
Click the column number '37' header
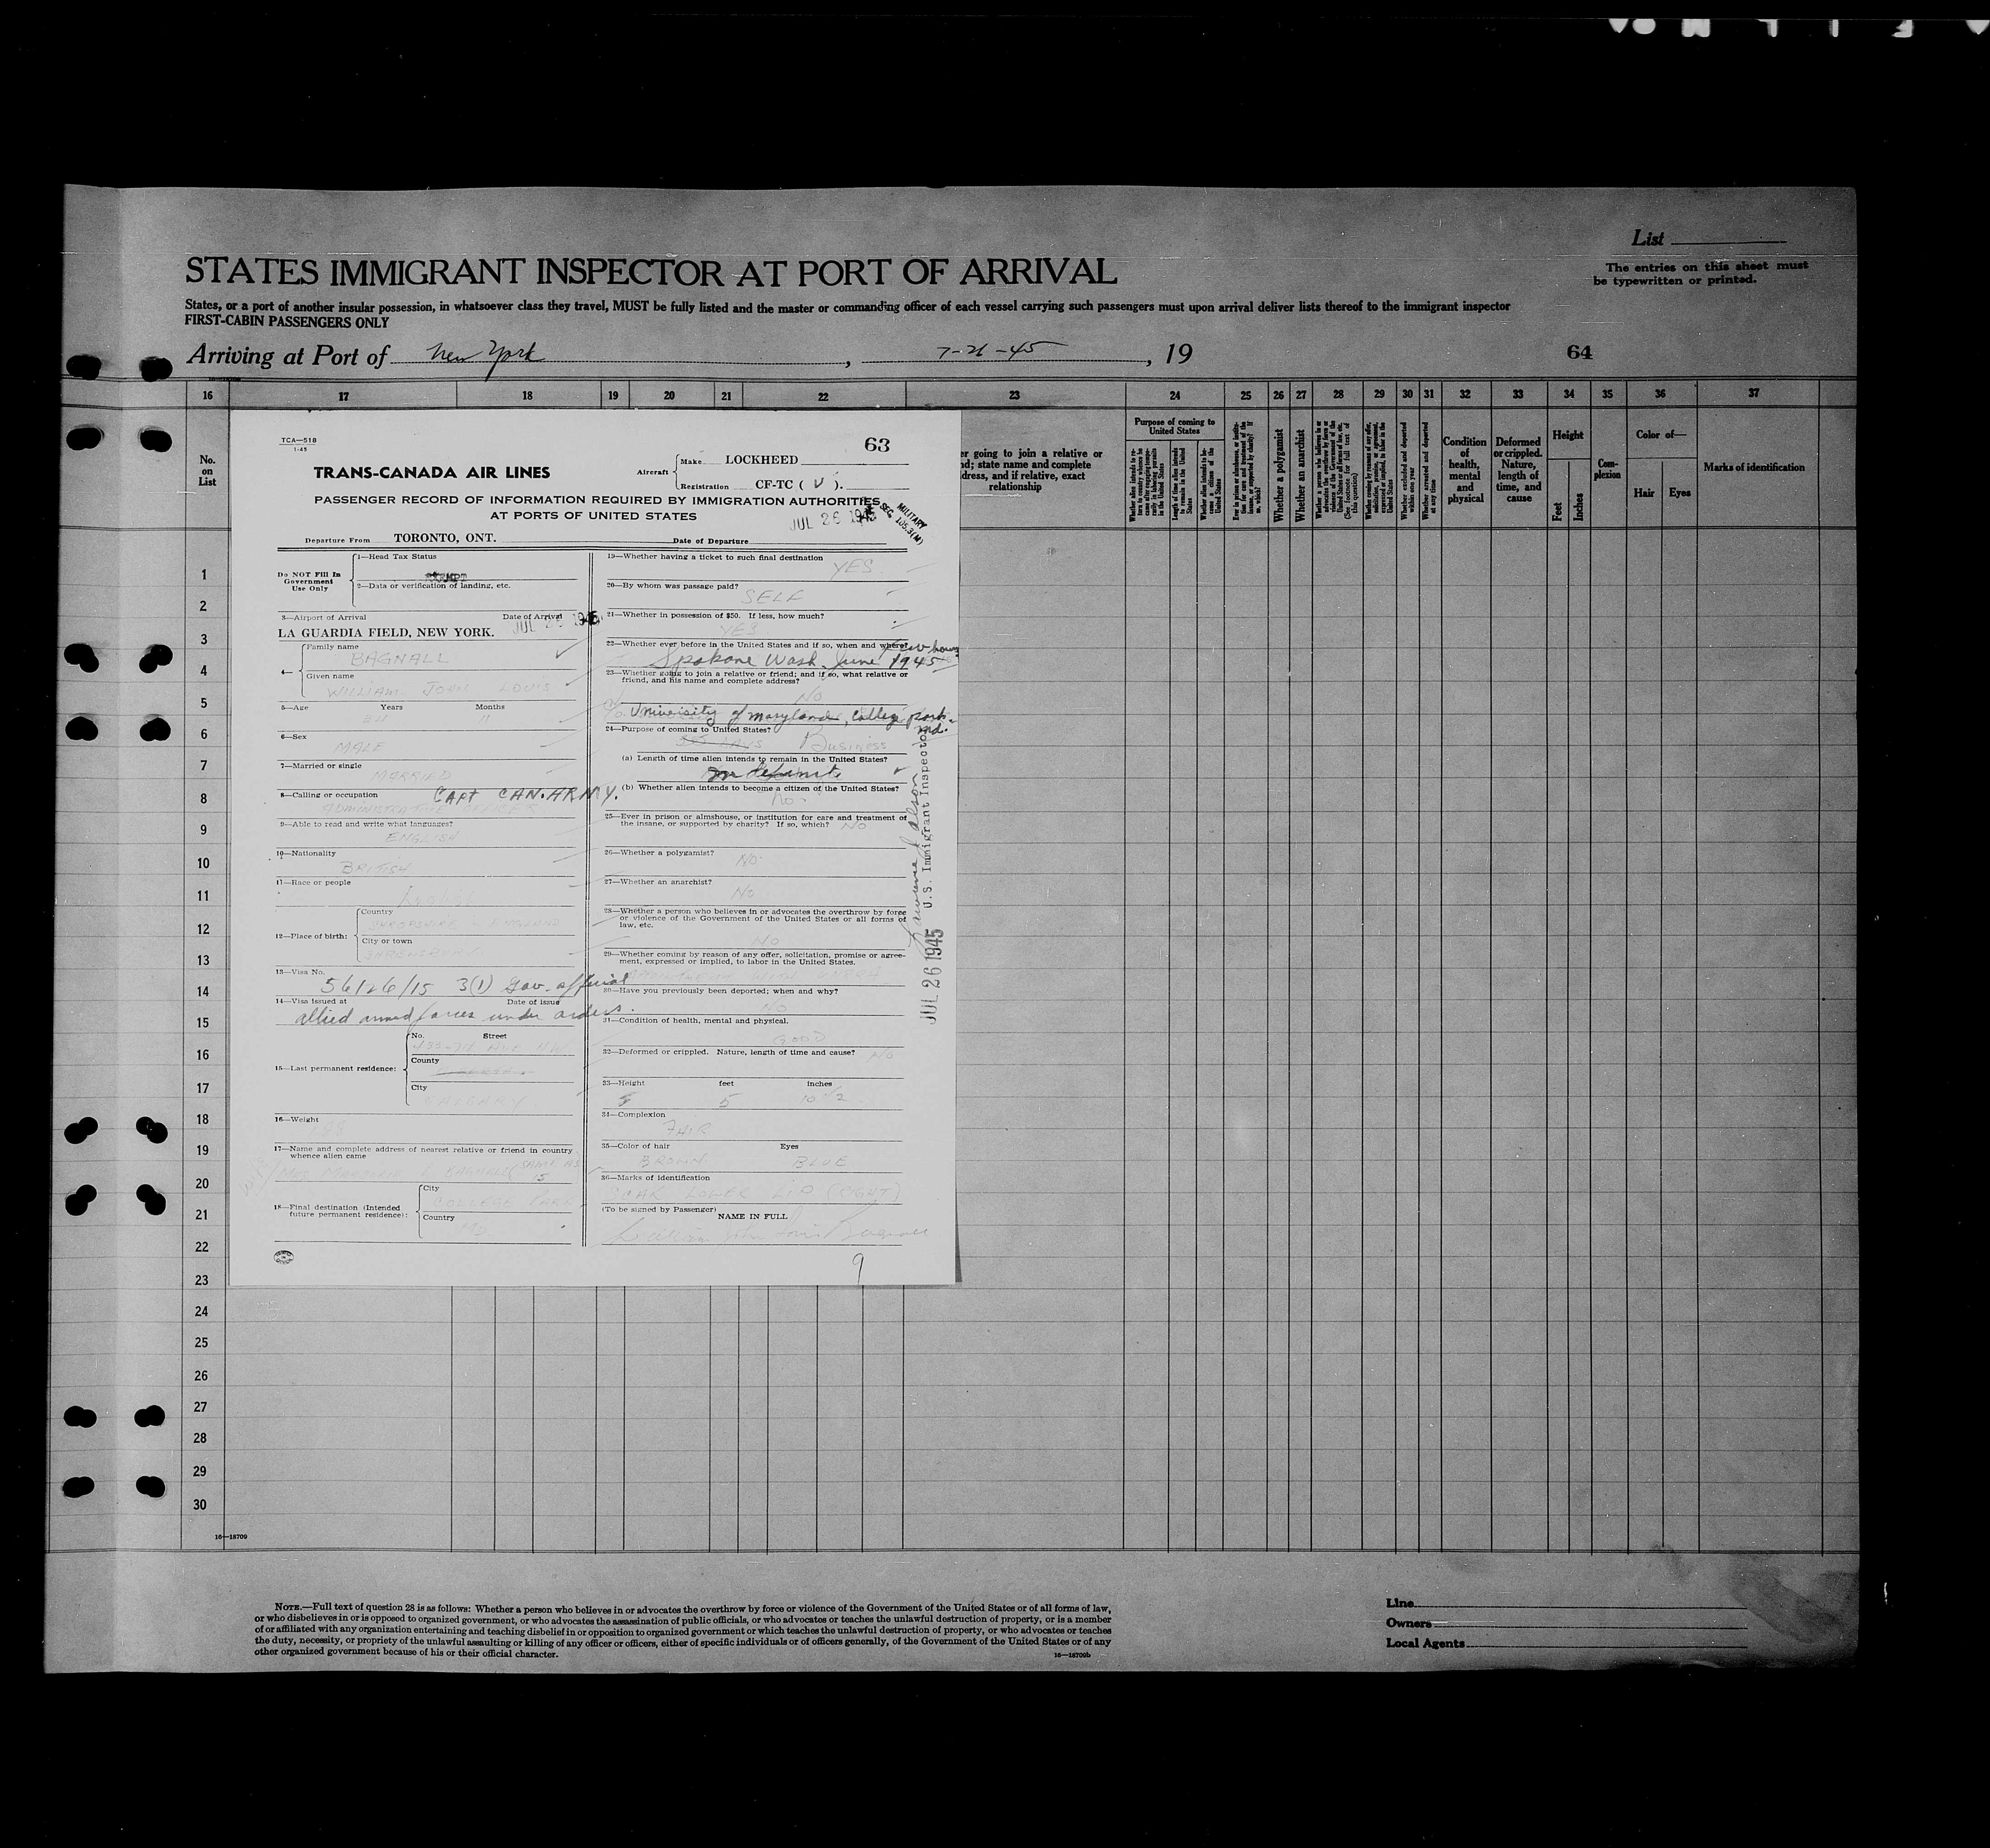coord(1753,394)
